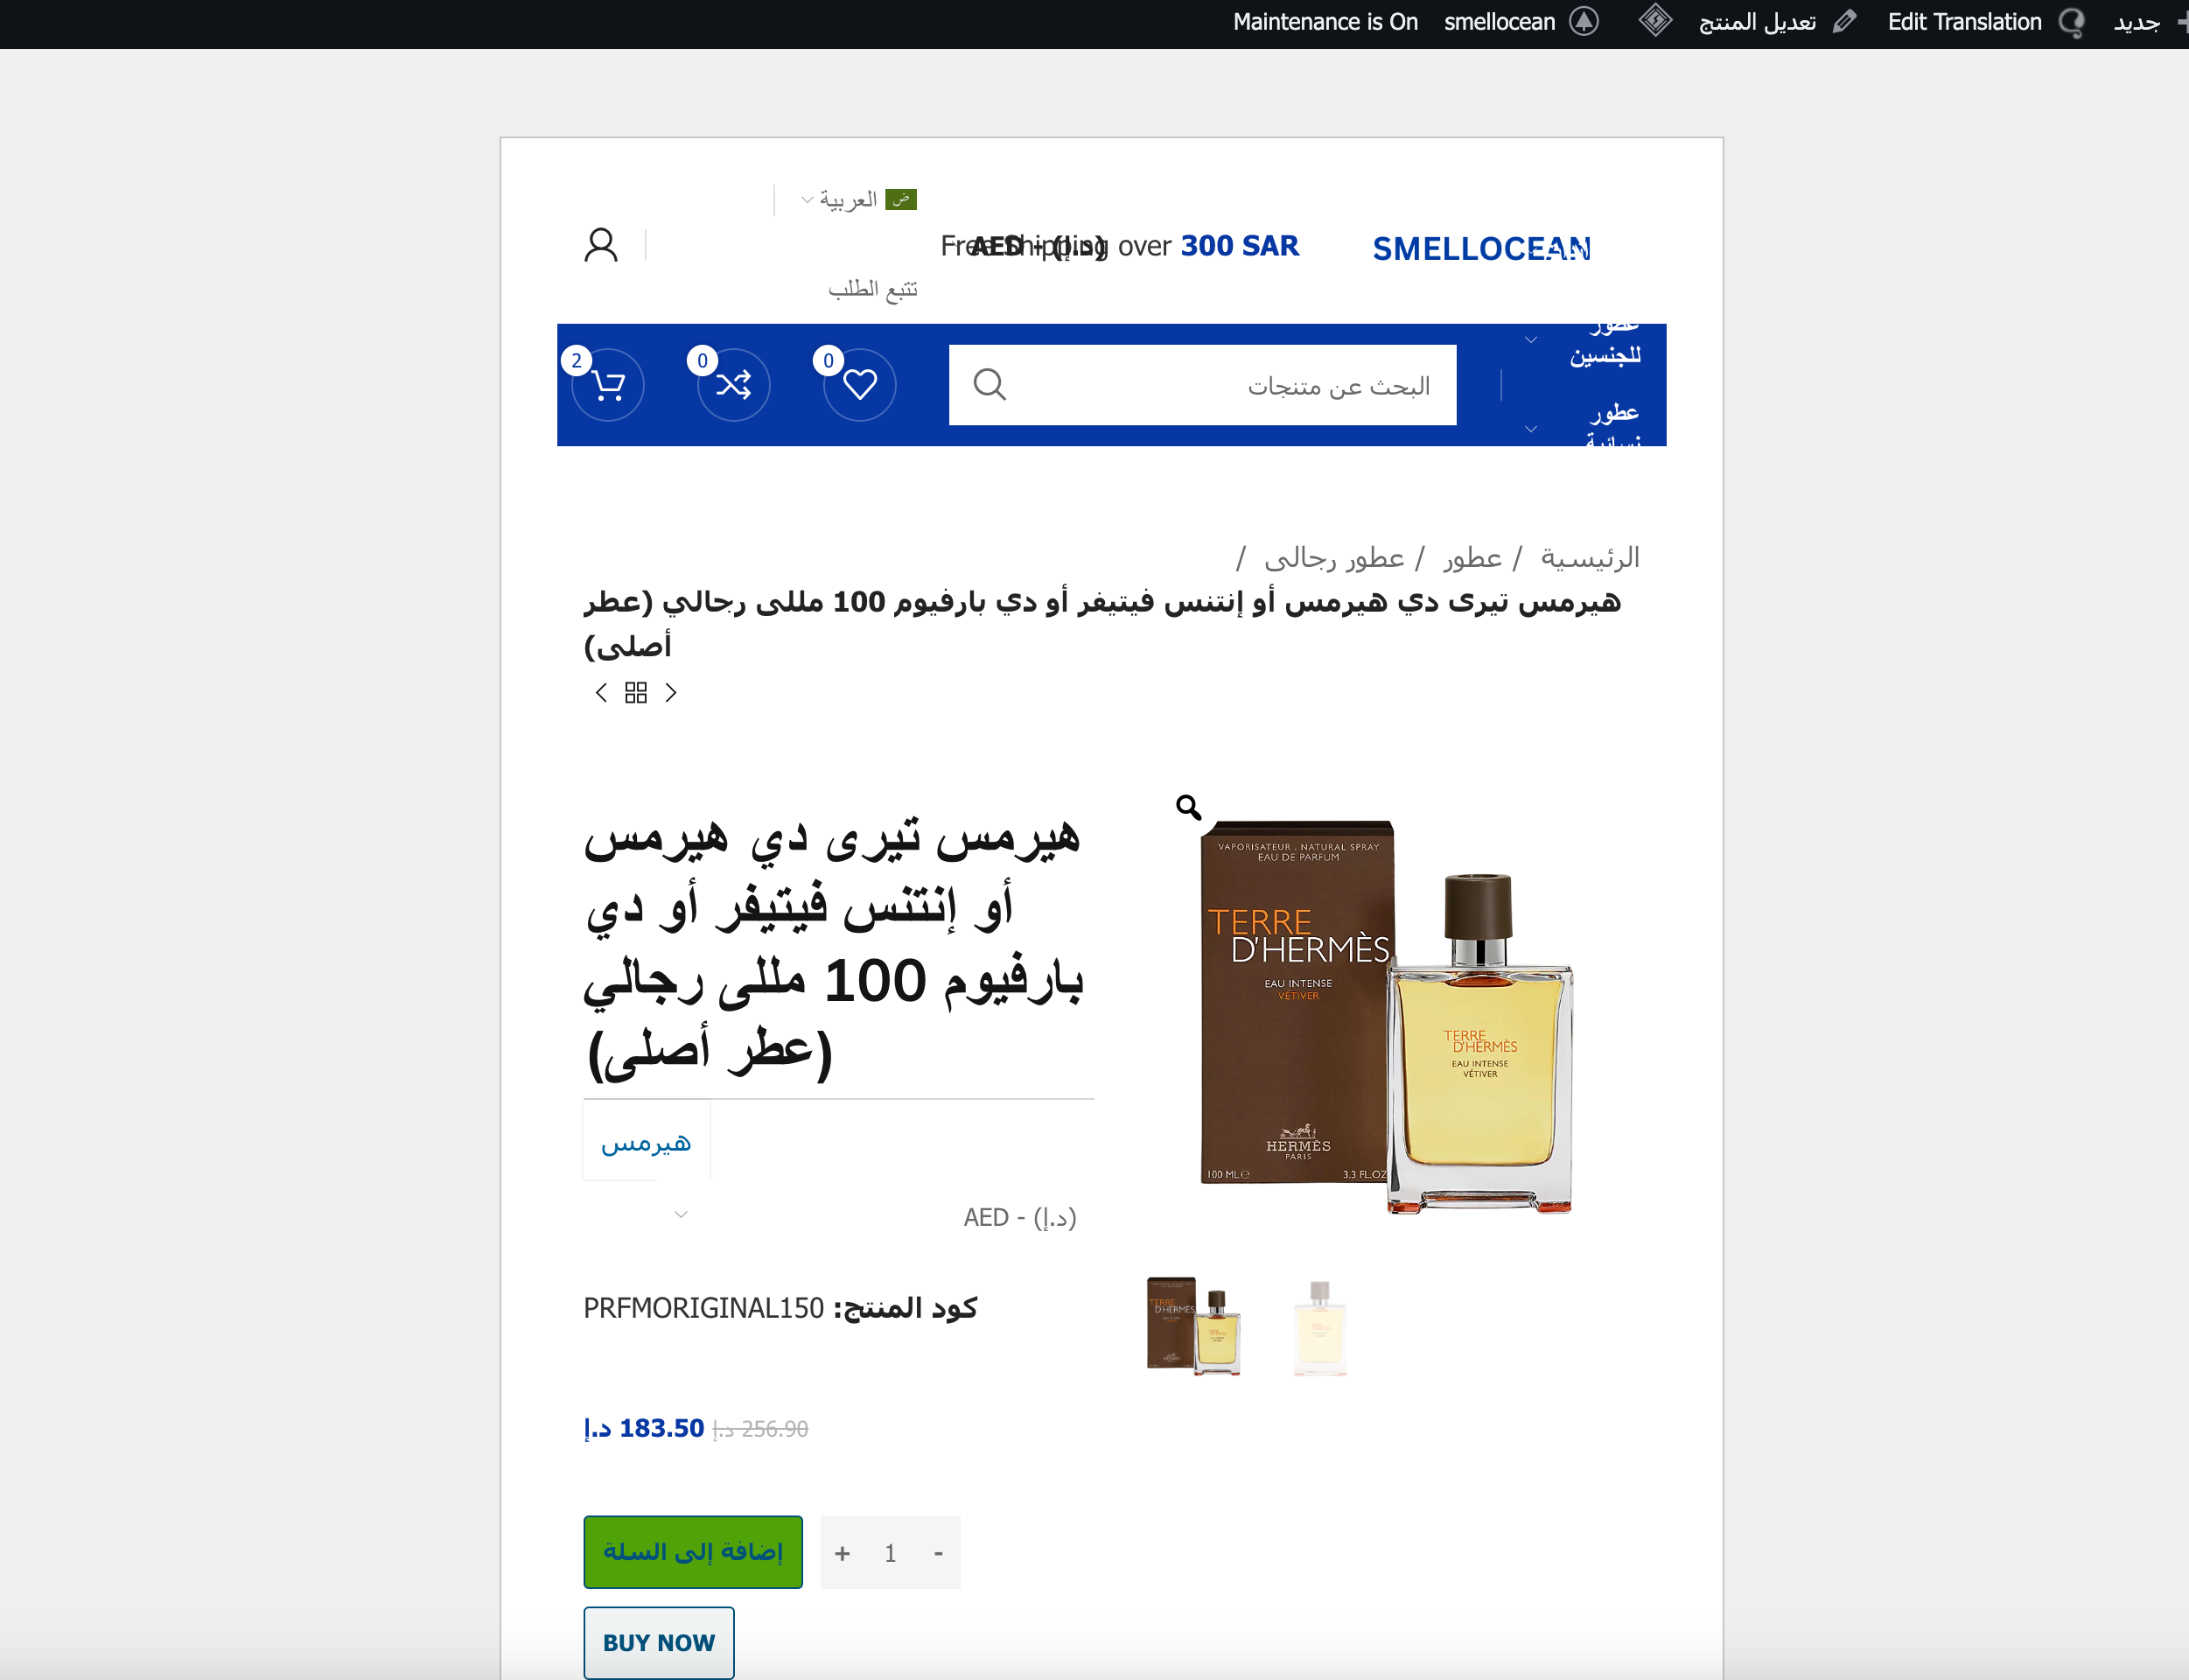Expand العربية language dropdown

click(858, 199)
